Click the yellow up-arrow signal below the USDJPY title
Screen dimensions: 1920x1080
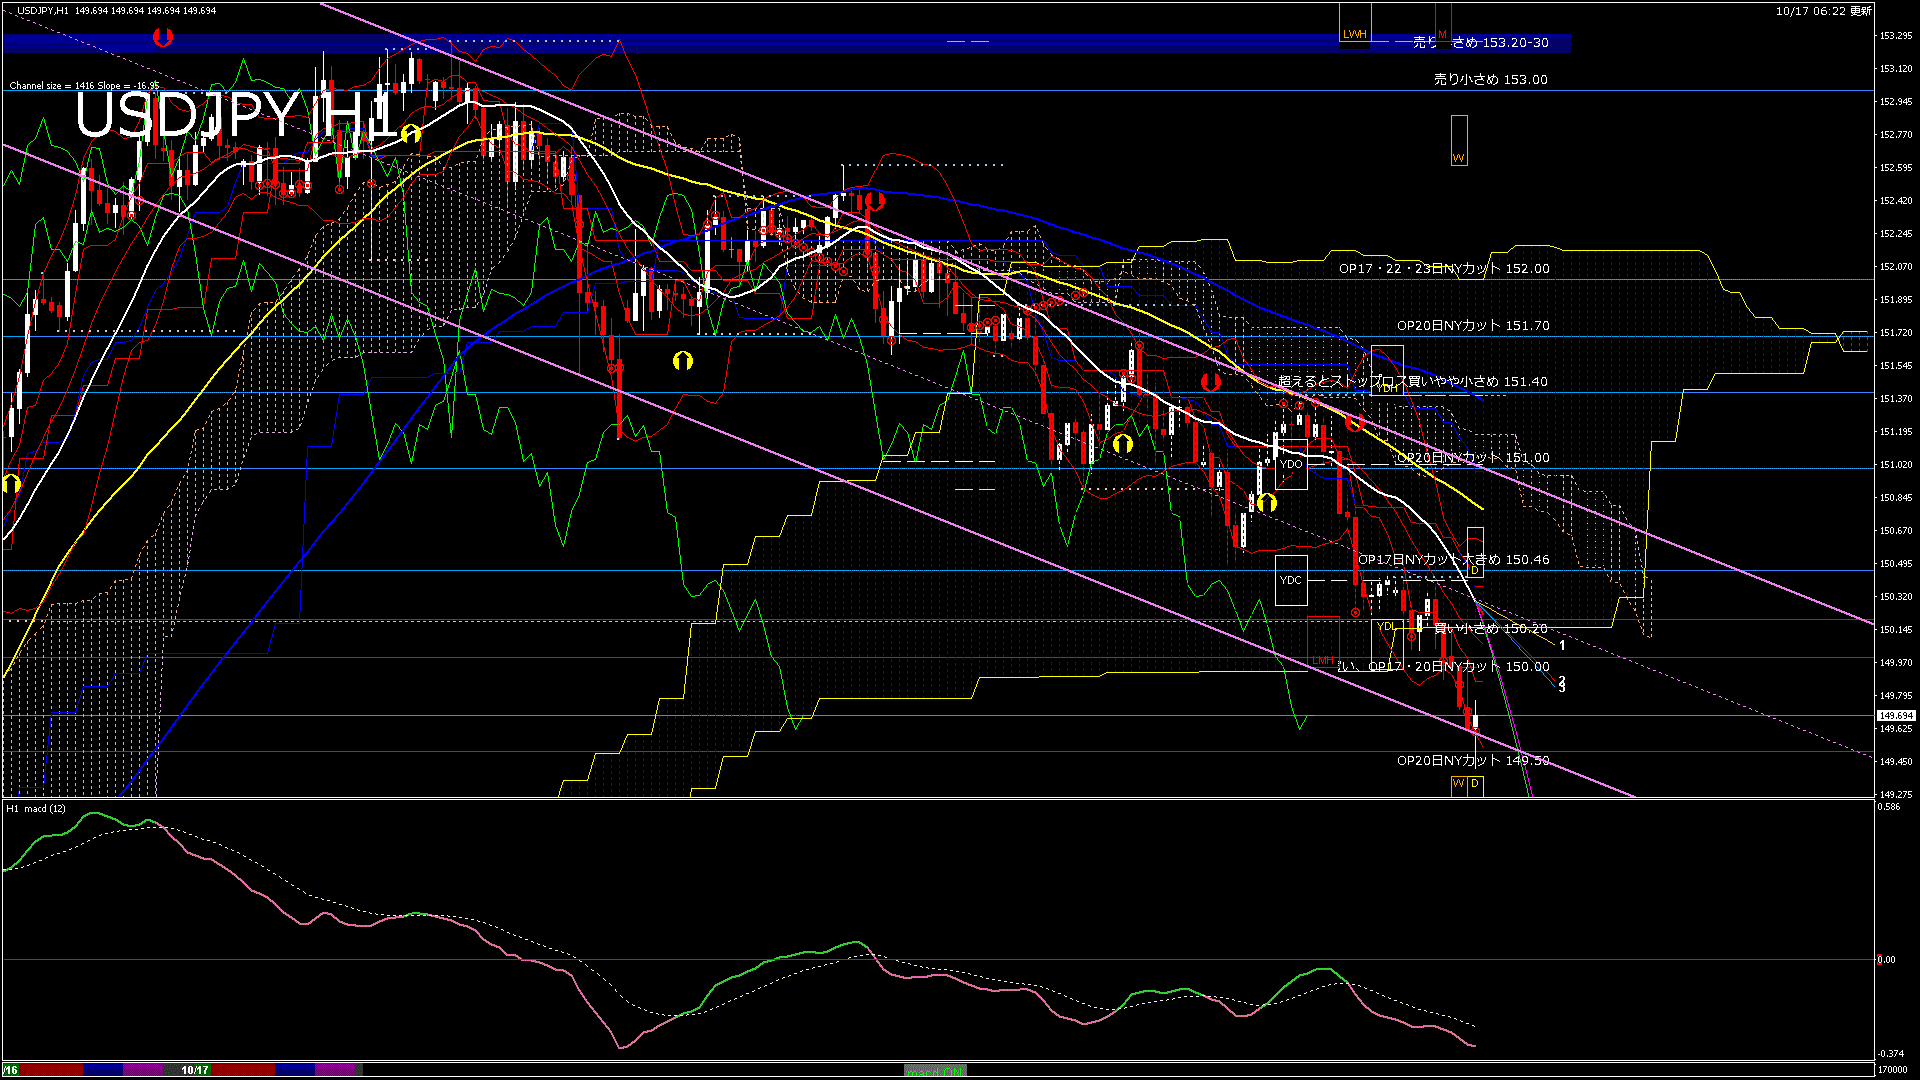point(410,133)
